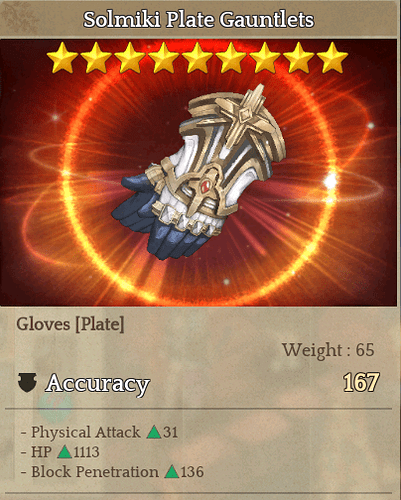This screenshot has width=401, height=500.
Task: Click the Block Penetration 136 line
Action: click(112, 472)
